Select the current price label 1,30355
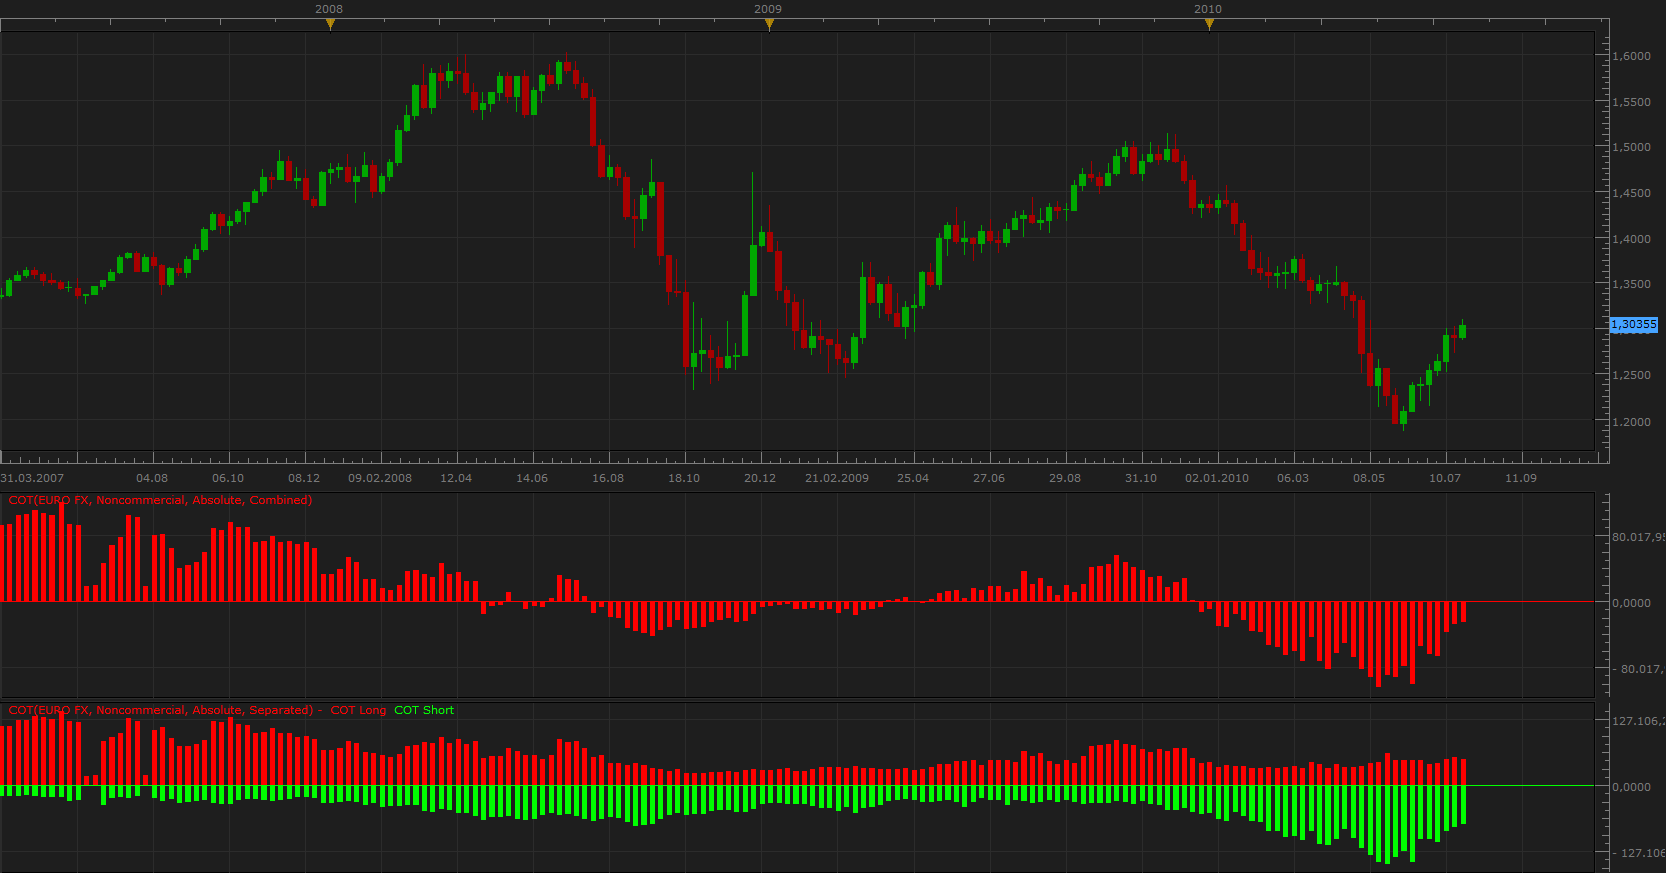The height and width of the screenshot is (873, 1666). 1634,324
